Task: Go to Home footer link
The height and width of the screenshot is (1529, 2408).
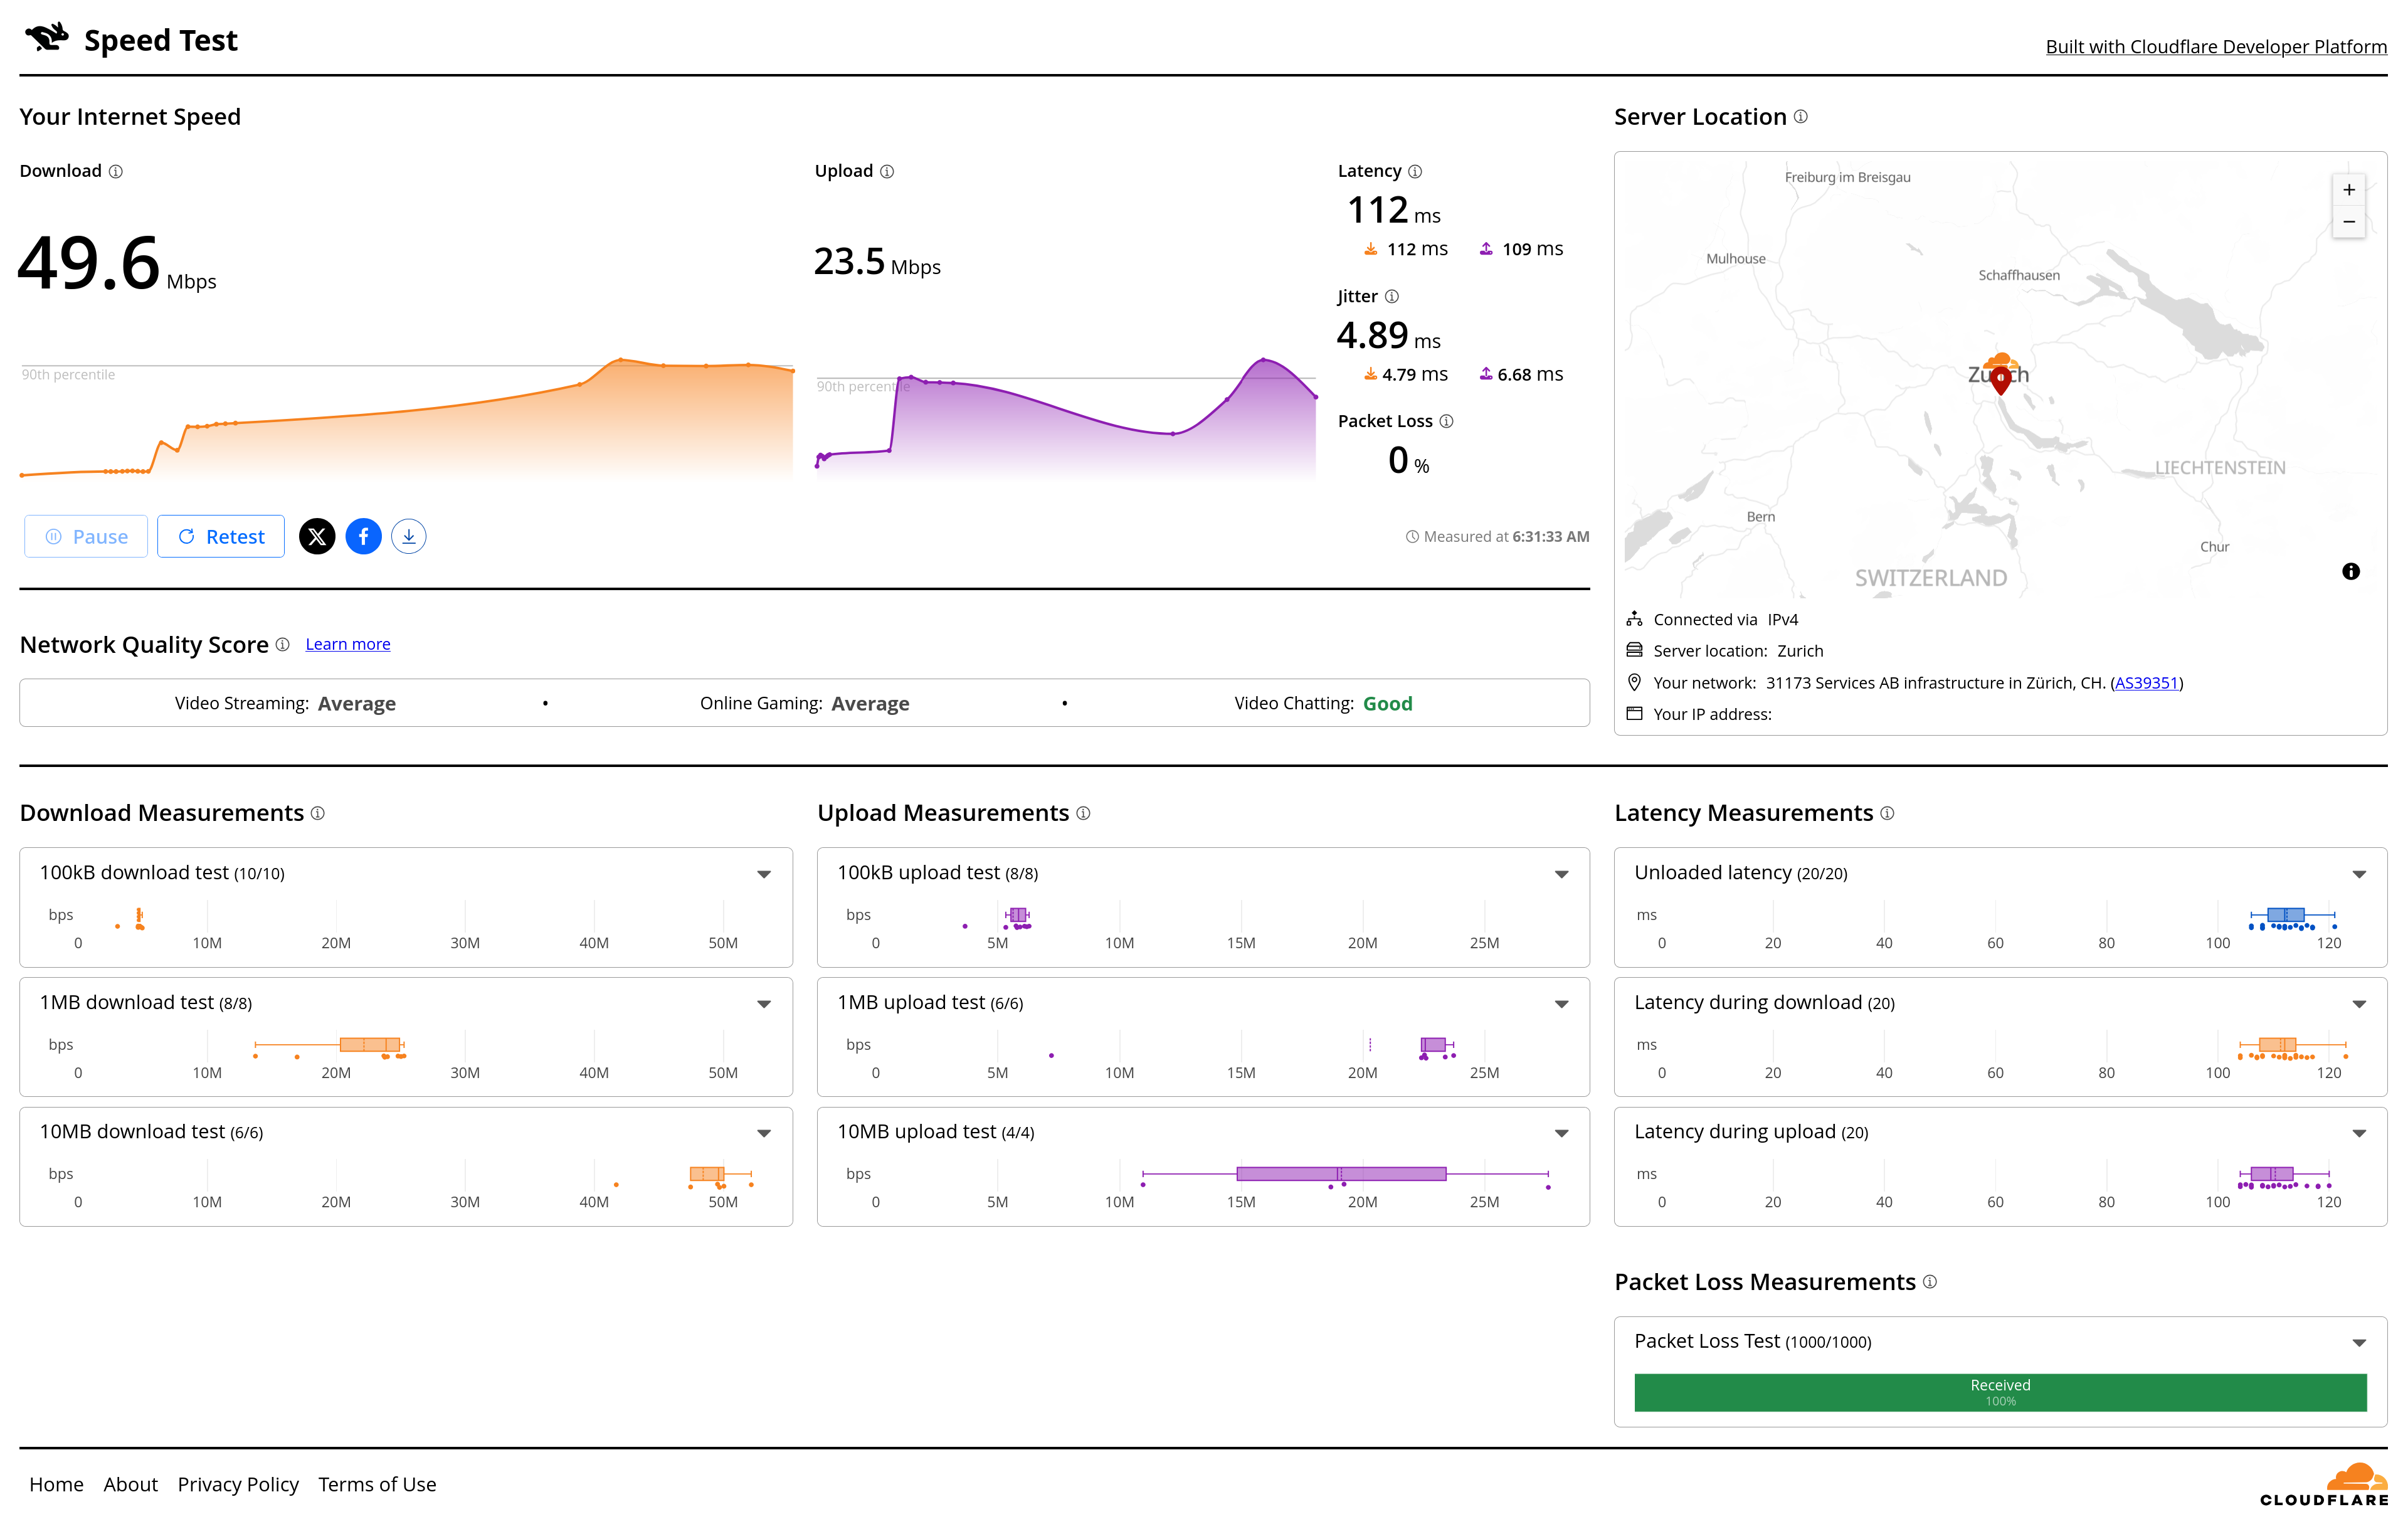Action: click(x=56, y=1484)
